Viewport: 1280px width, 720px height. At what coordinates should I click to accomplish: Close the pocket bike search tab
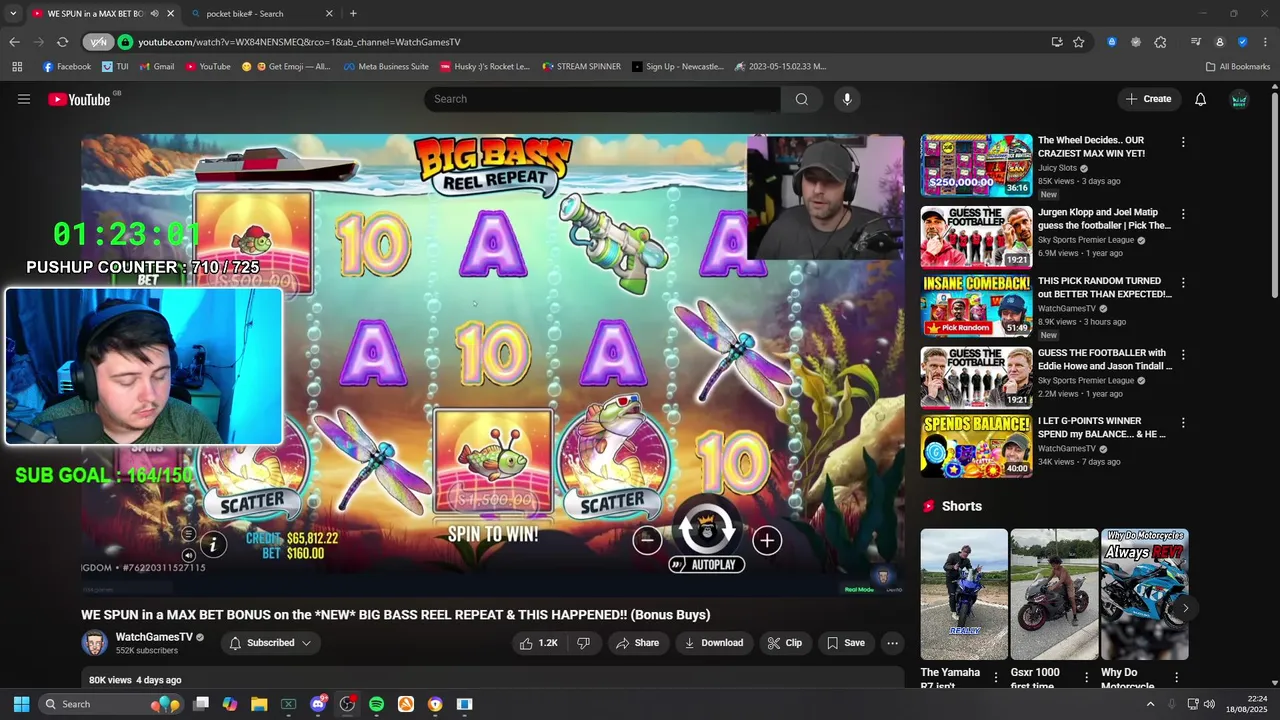pos(329,13)
